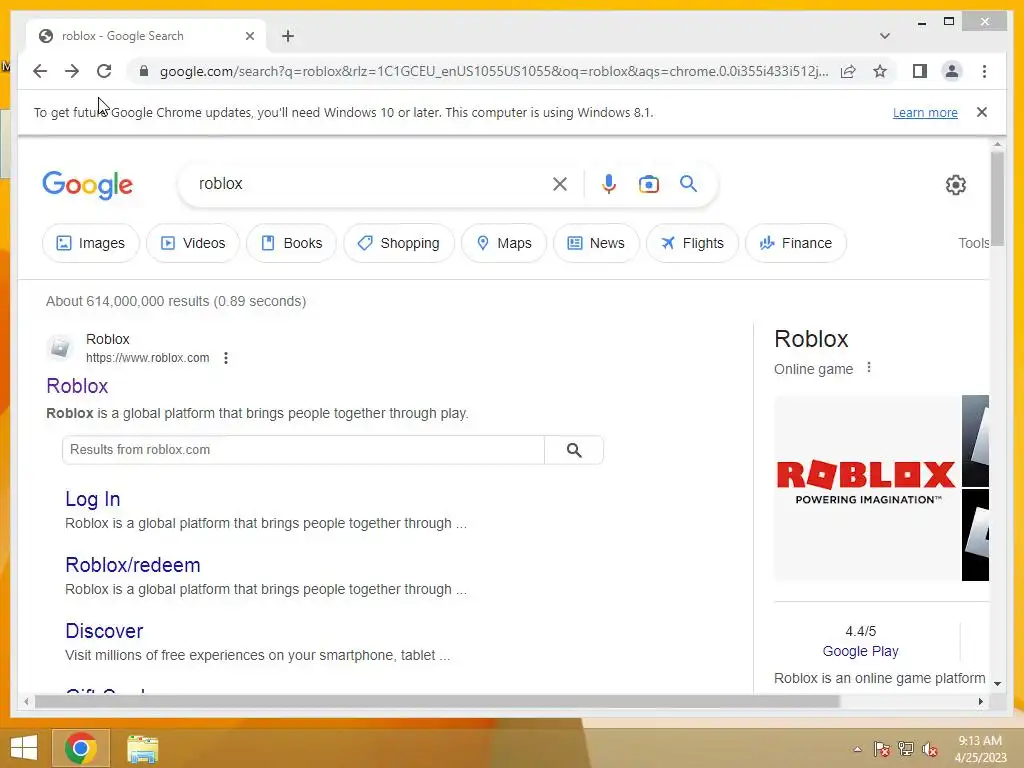View the Roblox Powering Imagination logo image
1024x768 pixels.
pos(866,487)
